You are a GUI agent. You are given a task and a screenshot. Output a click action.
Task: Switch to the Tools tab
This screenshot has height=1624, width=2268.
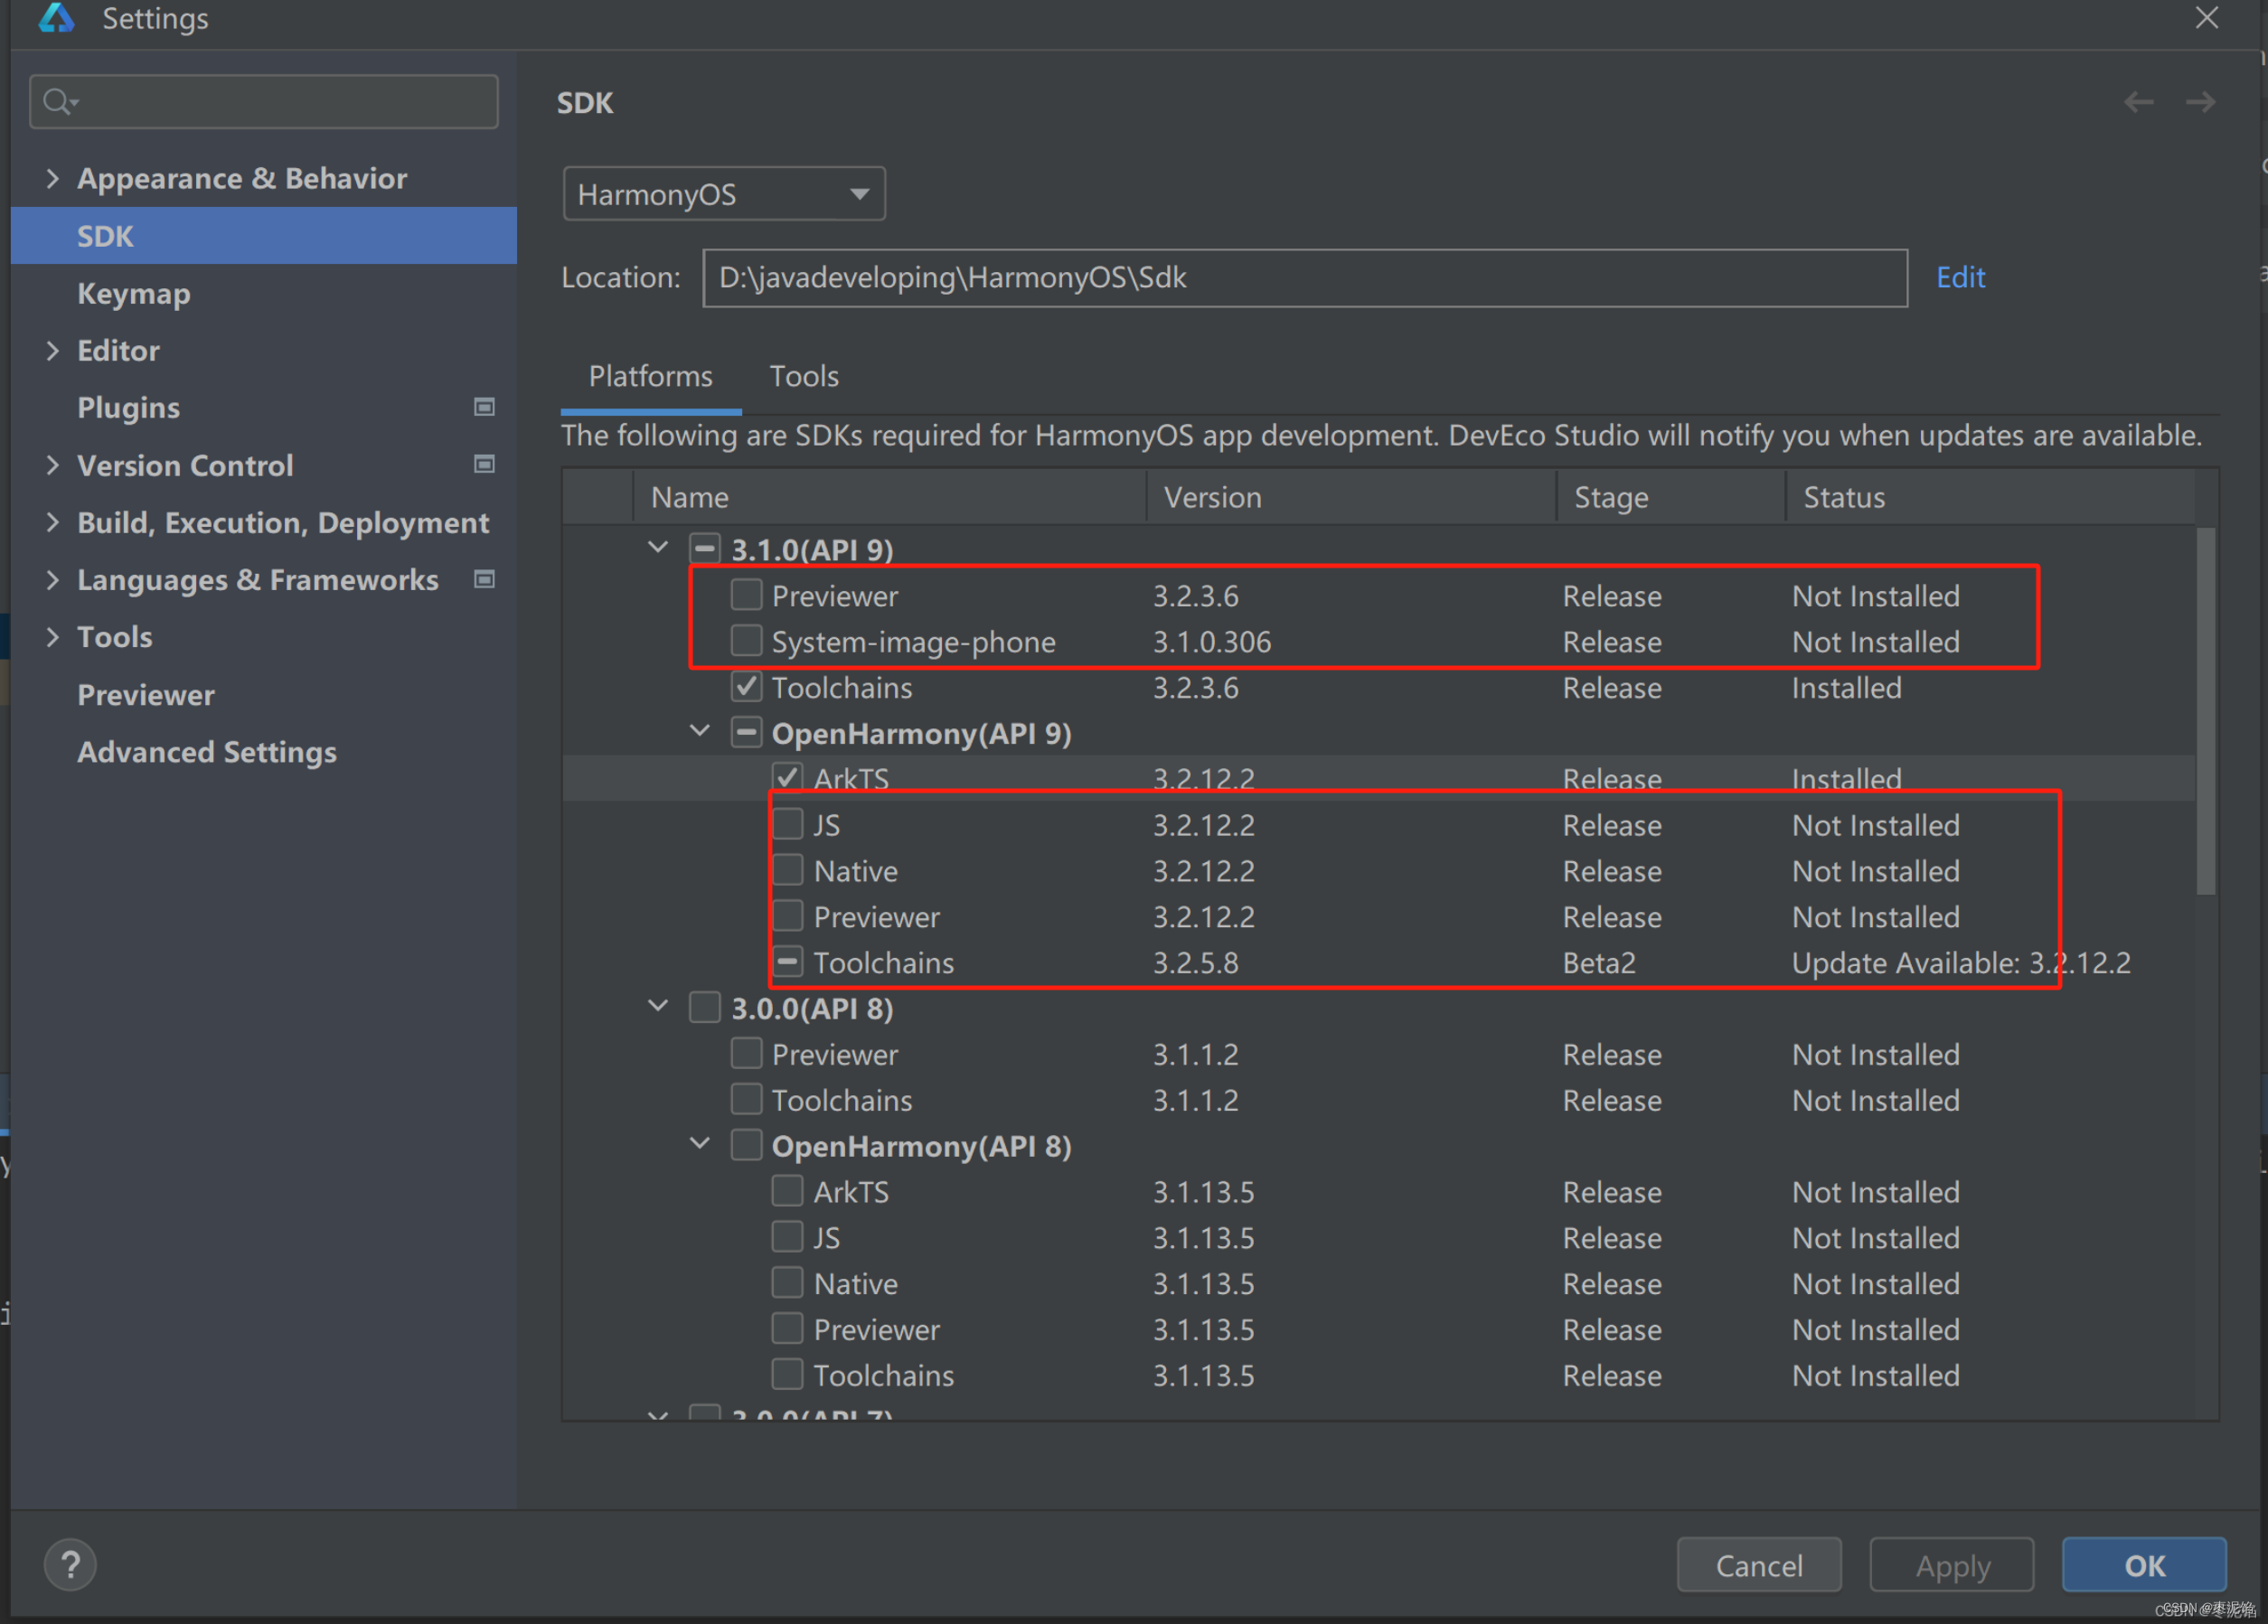tap(803, 376)
